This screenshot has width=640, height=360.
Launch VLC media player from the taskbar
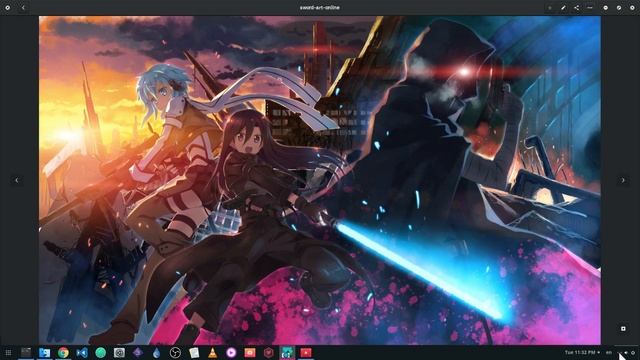(212, 352)
